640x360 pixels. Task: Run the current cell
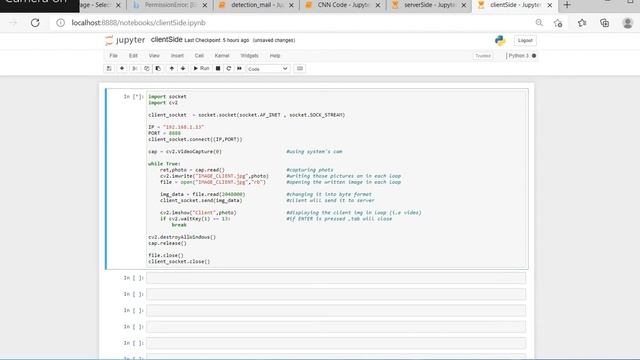pyautogui.click(x=201, y=69)
